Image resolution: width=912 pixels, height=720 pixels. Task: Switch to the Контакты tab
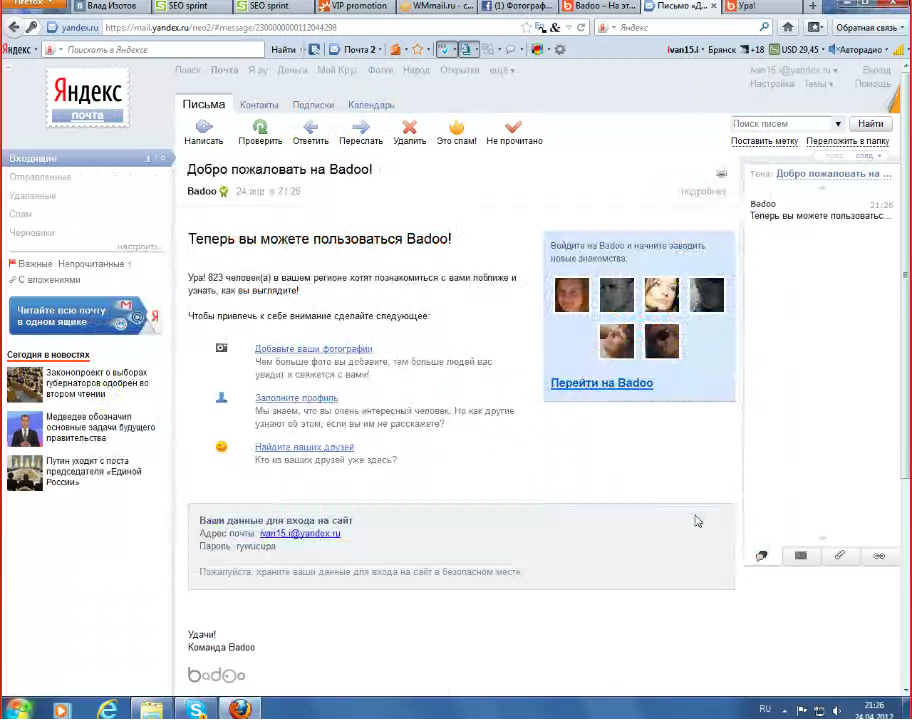click(x=259, y=105)
